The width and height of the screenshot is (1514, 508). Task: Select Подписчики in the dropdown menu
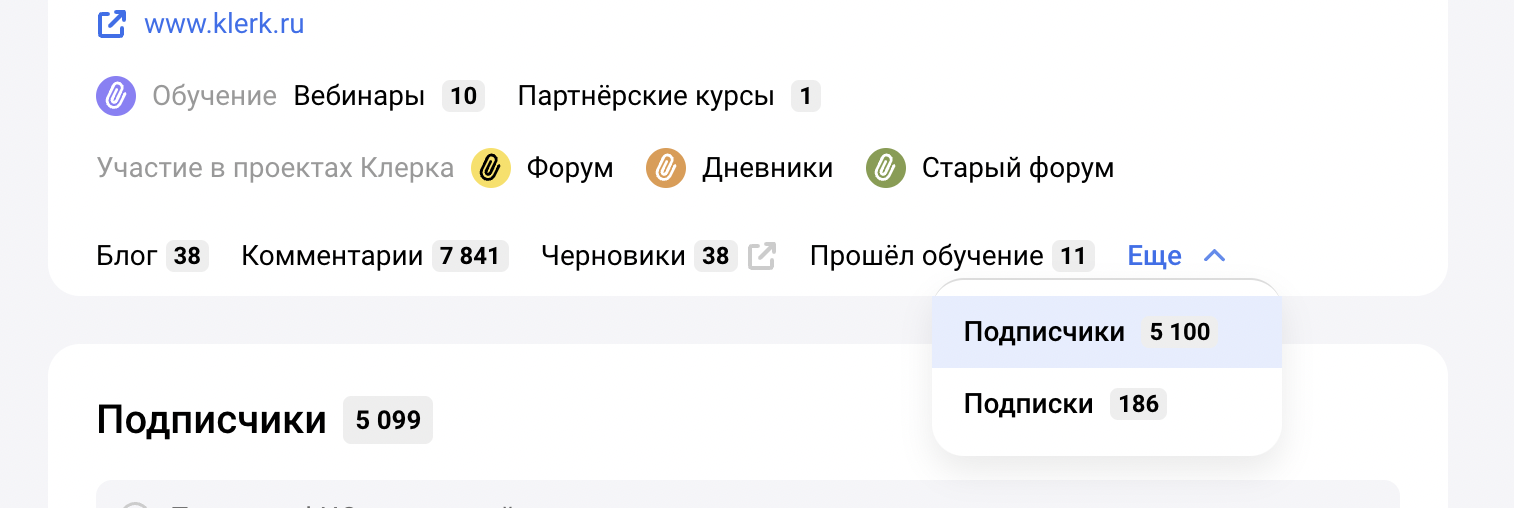point(1107,332)
